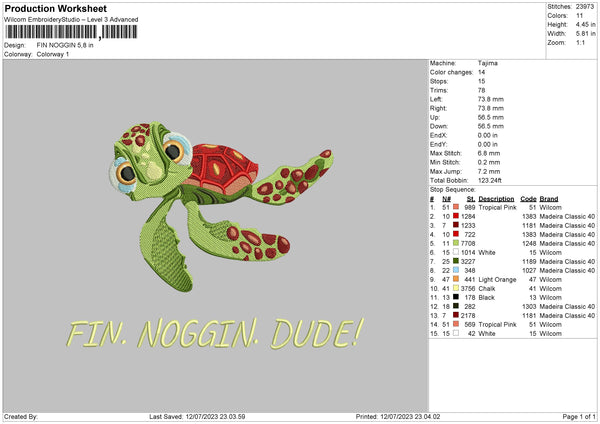This screenshot has width=600, height=424.
Task: Click thread code 1027 in row 8
Action: [x=529, y=271]
